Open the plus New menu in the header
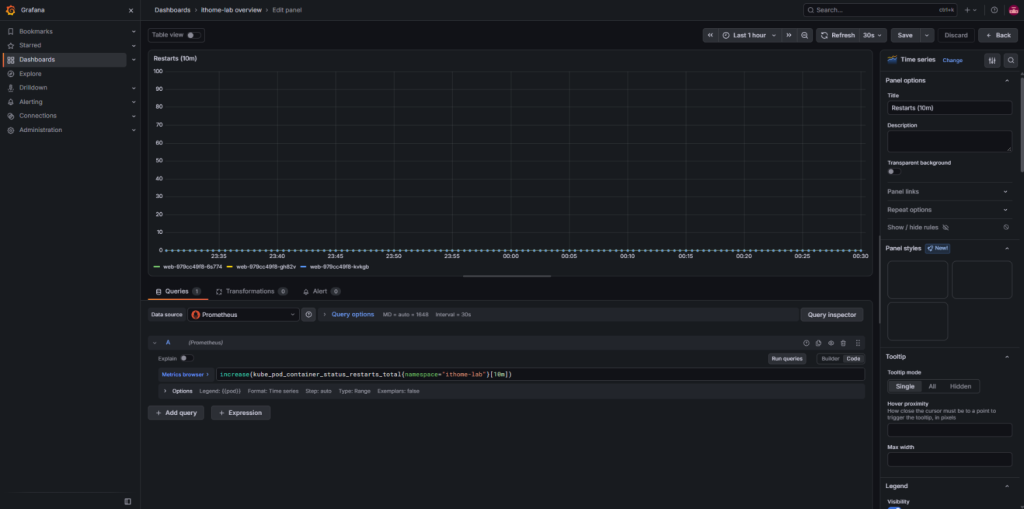 tap(970, 10)
